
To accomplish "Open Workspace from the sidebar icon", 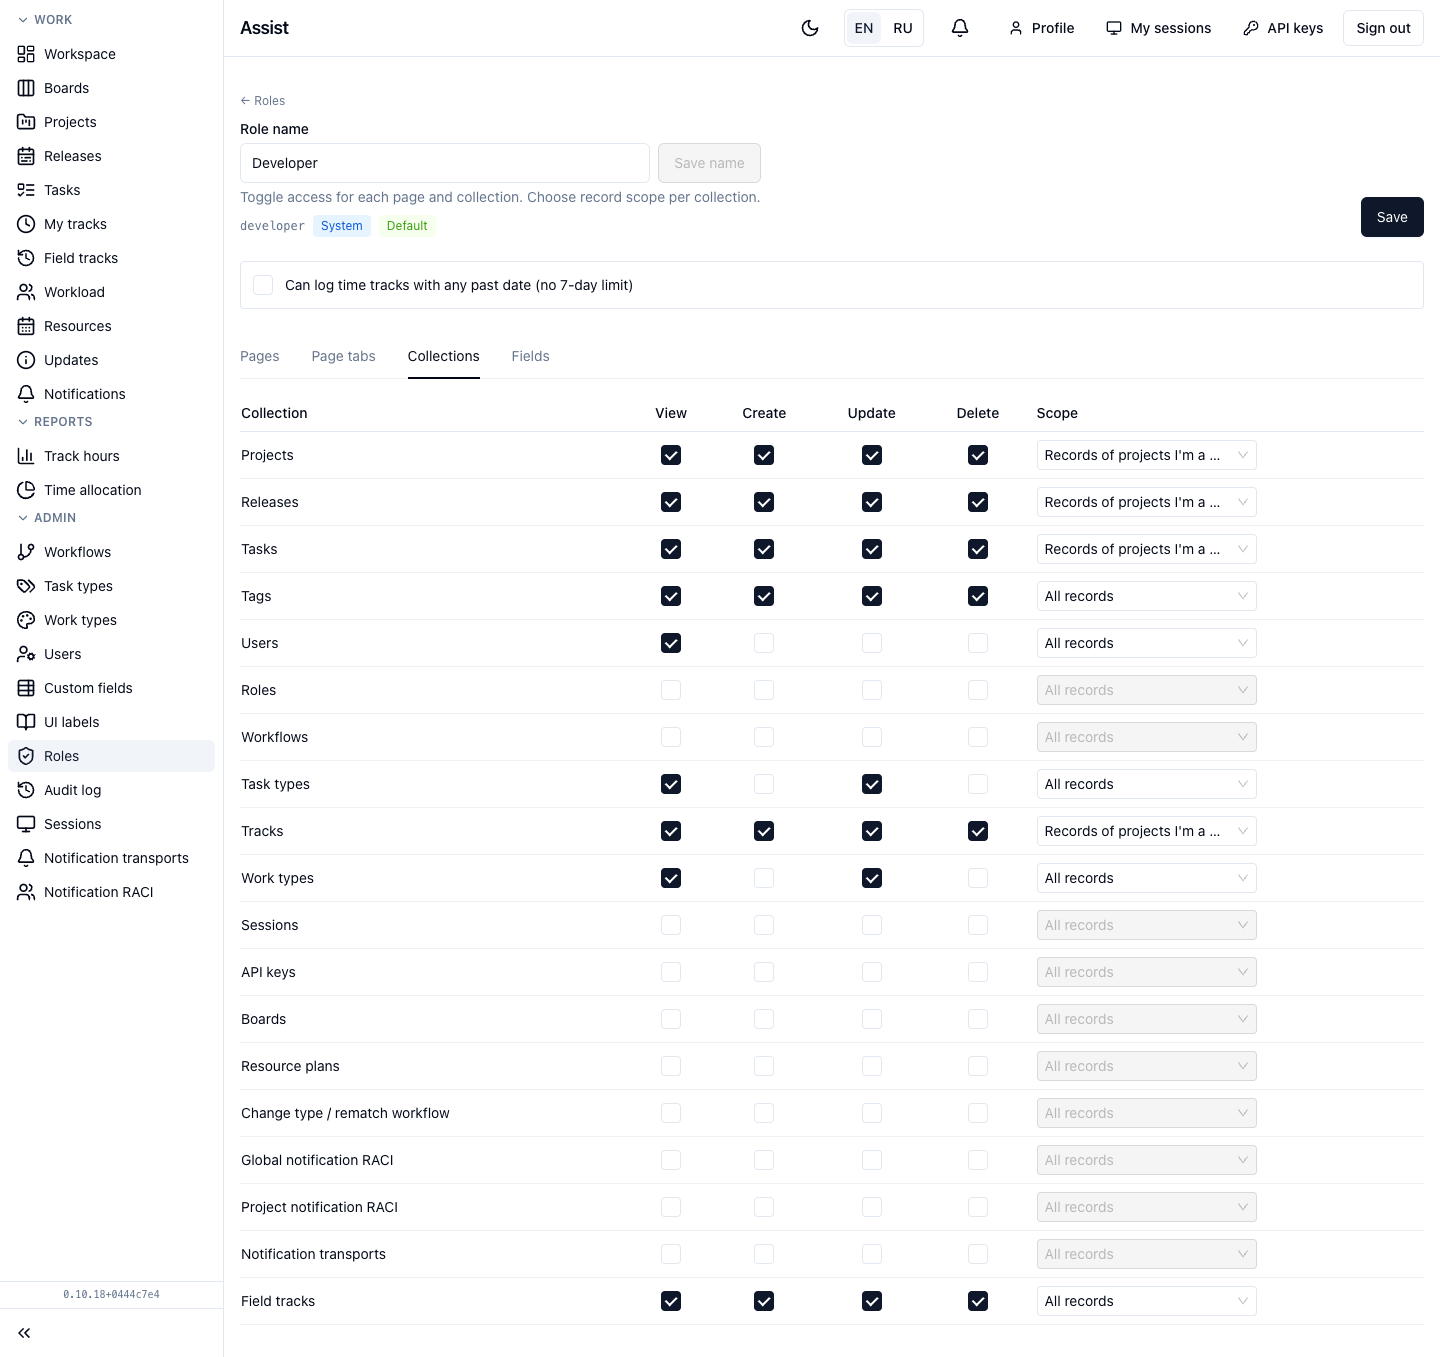I will (x=26, y=54).
